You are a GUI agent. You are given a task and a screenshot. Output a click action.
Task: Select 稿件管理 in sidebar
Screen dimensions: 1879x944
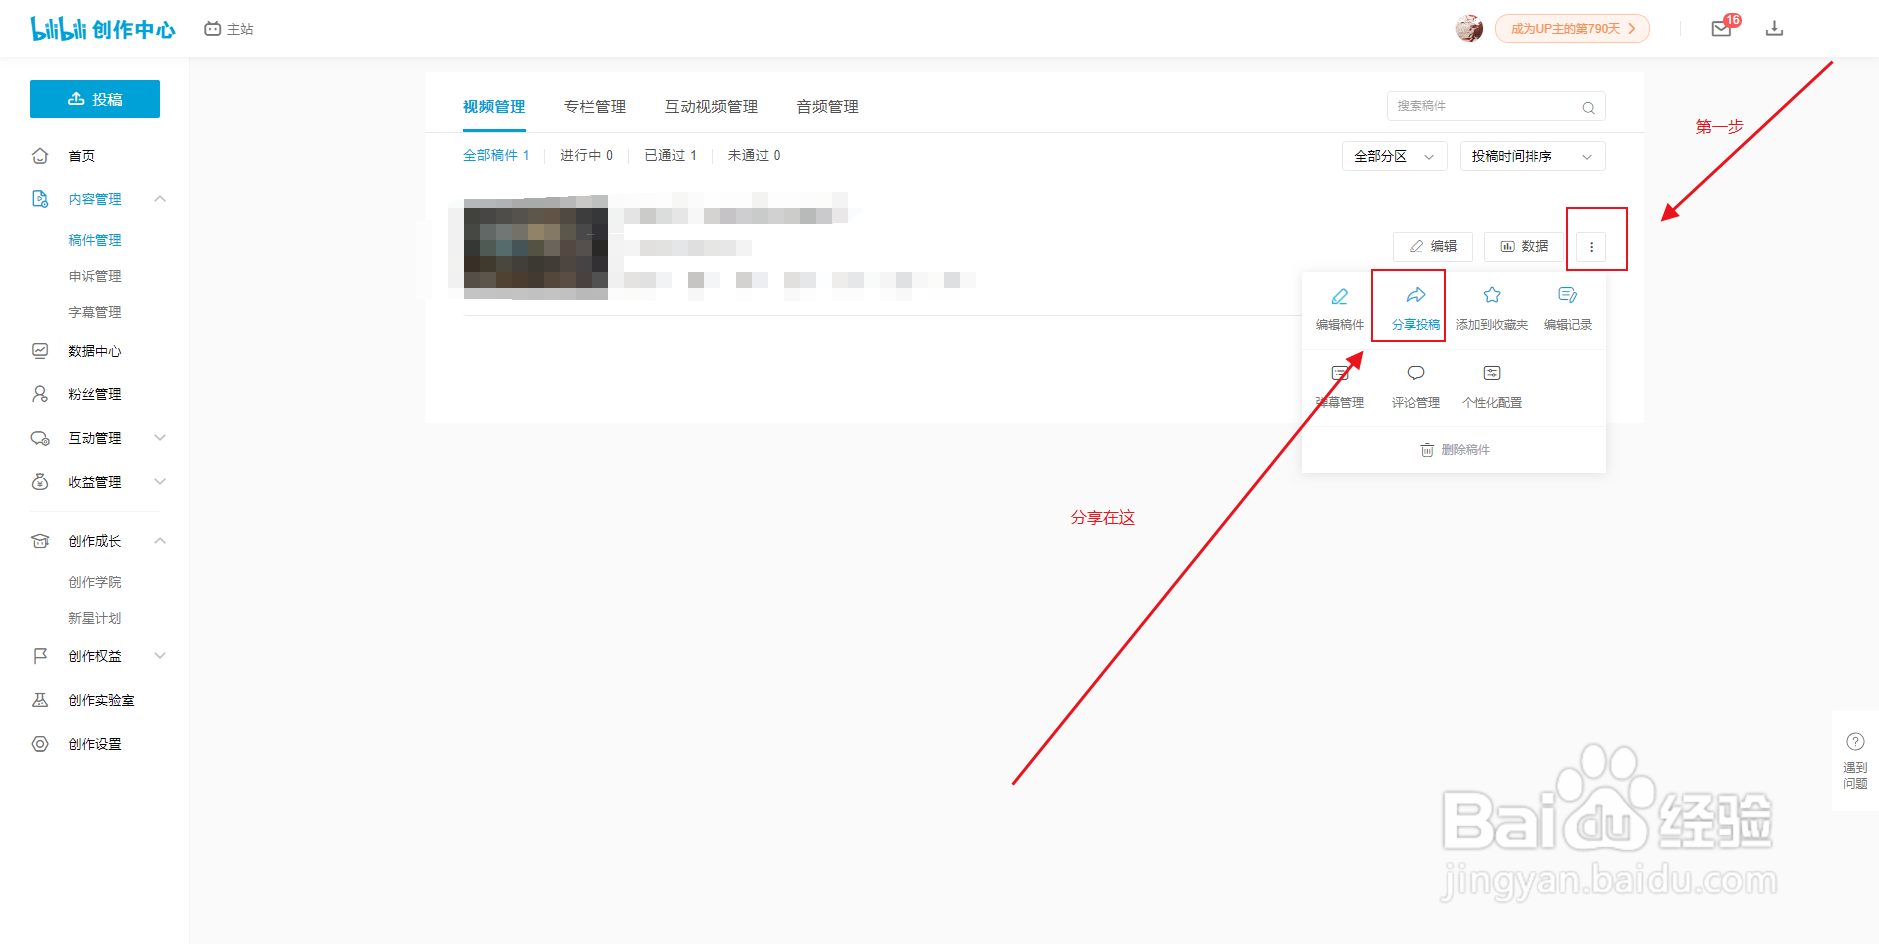click(95, 240)
